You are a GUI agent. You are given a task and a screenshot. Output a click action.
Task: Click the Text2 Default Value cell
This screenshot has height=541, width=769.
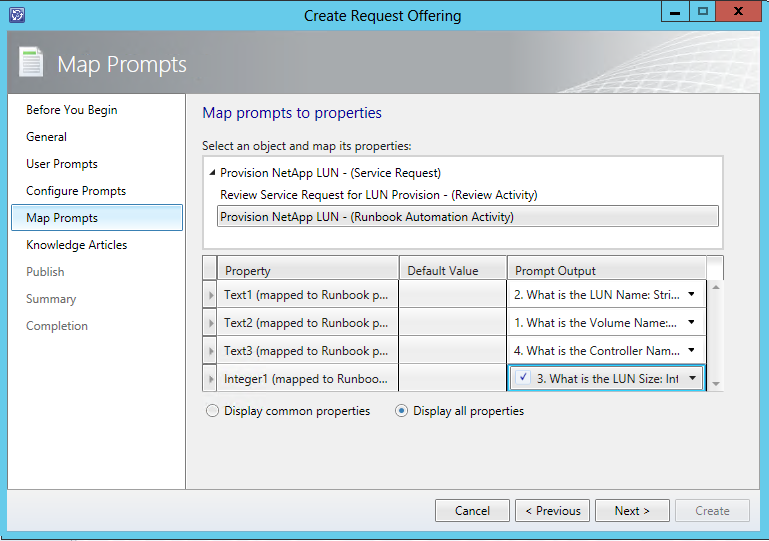tap(453, 323)
